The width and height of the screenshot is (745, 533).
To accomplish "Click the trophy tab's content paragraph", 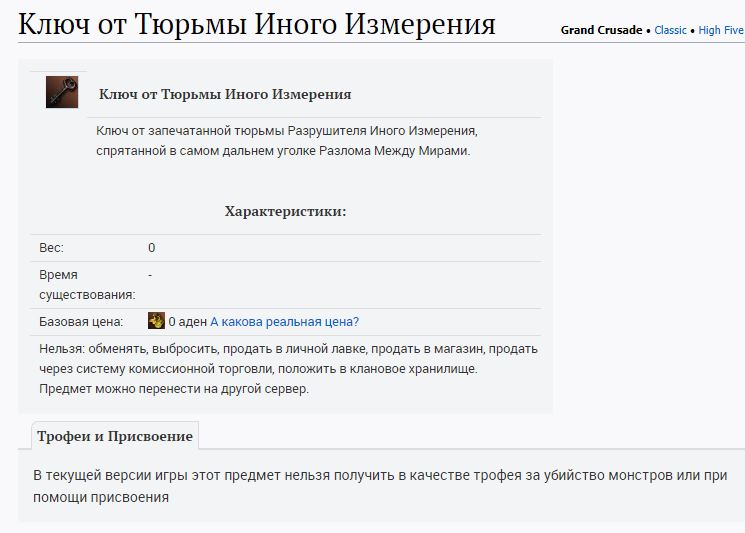I will click(x=380, y=485).
